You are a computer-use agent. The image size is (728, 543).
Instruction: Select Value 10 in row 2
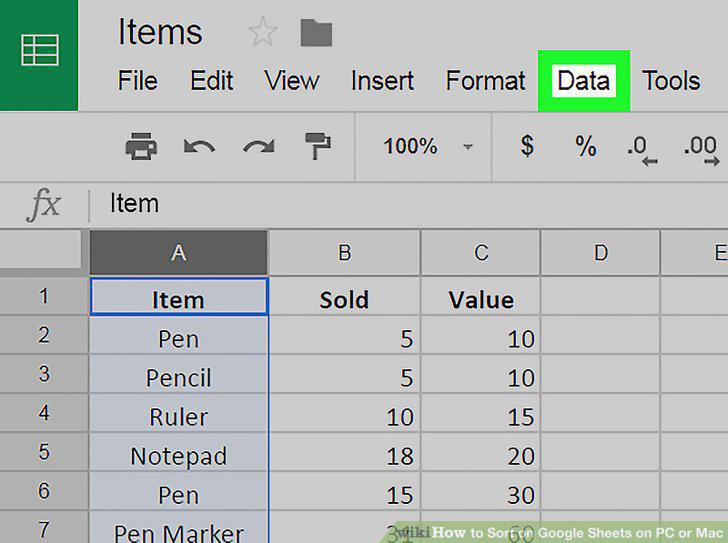[x=481, y=336]
